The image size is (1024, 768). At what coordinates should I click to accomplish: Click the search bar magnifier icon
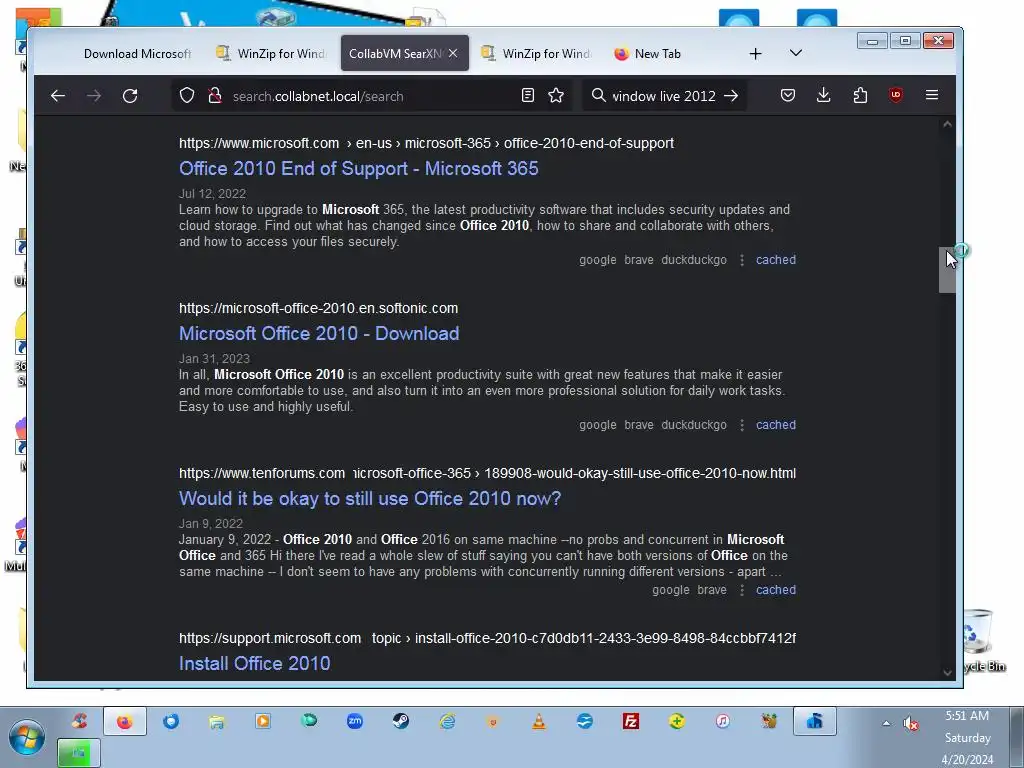pyautogui.click(x=598, y=95)
